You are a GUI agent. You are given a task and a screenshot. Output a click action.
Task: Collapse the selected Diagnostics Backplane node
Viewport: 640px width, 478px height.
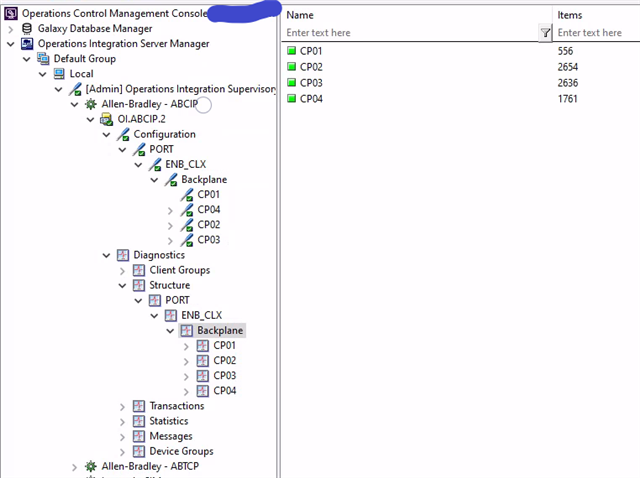tap(171, 331)
